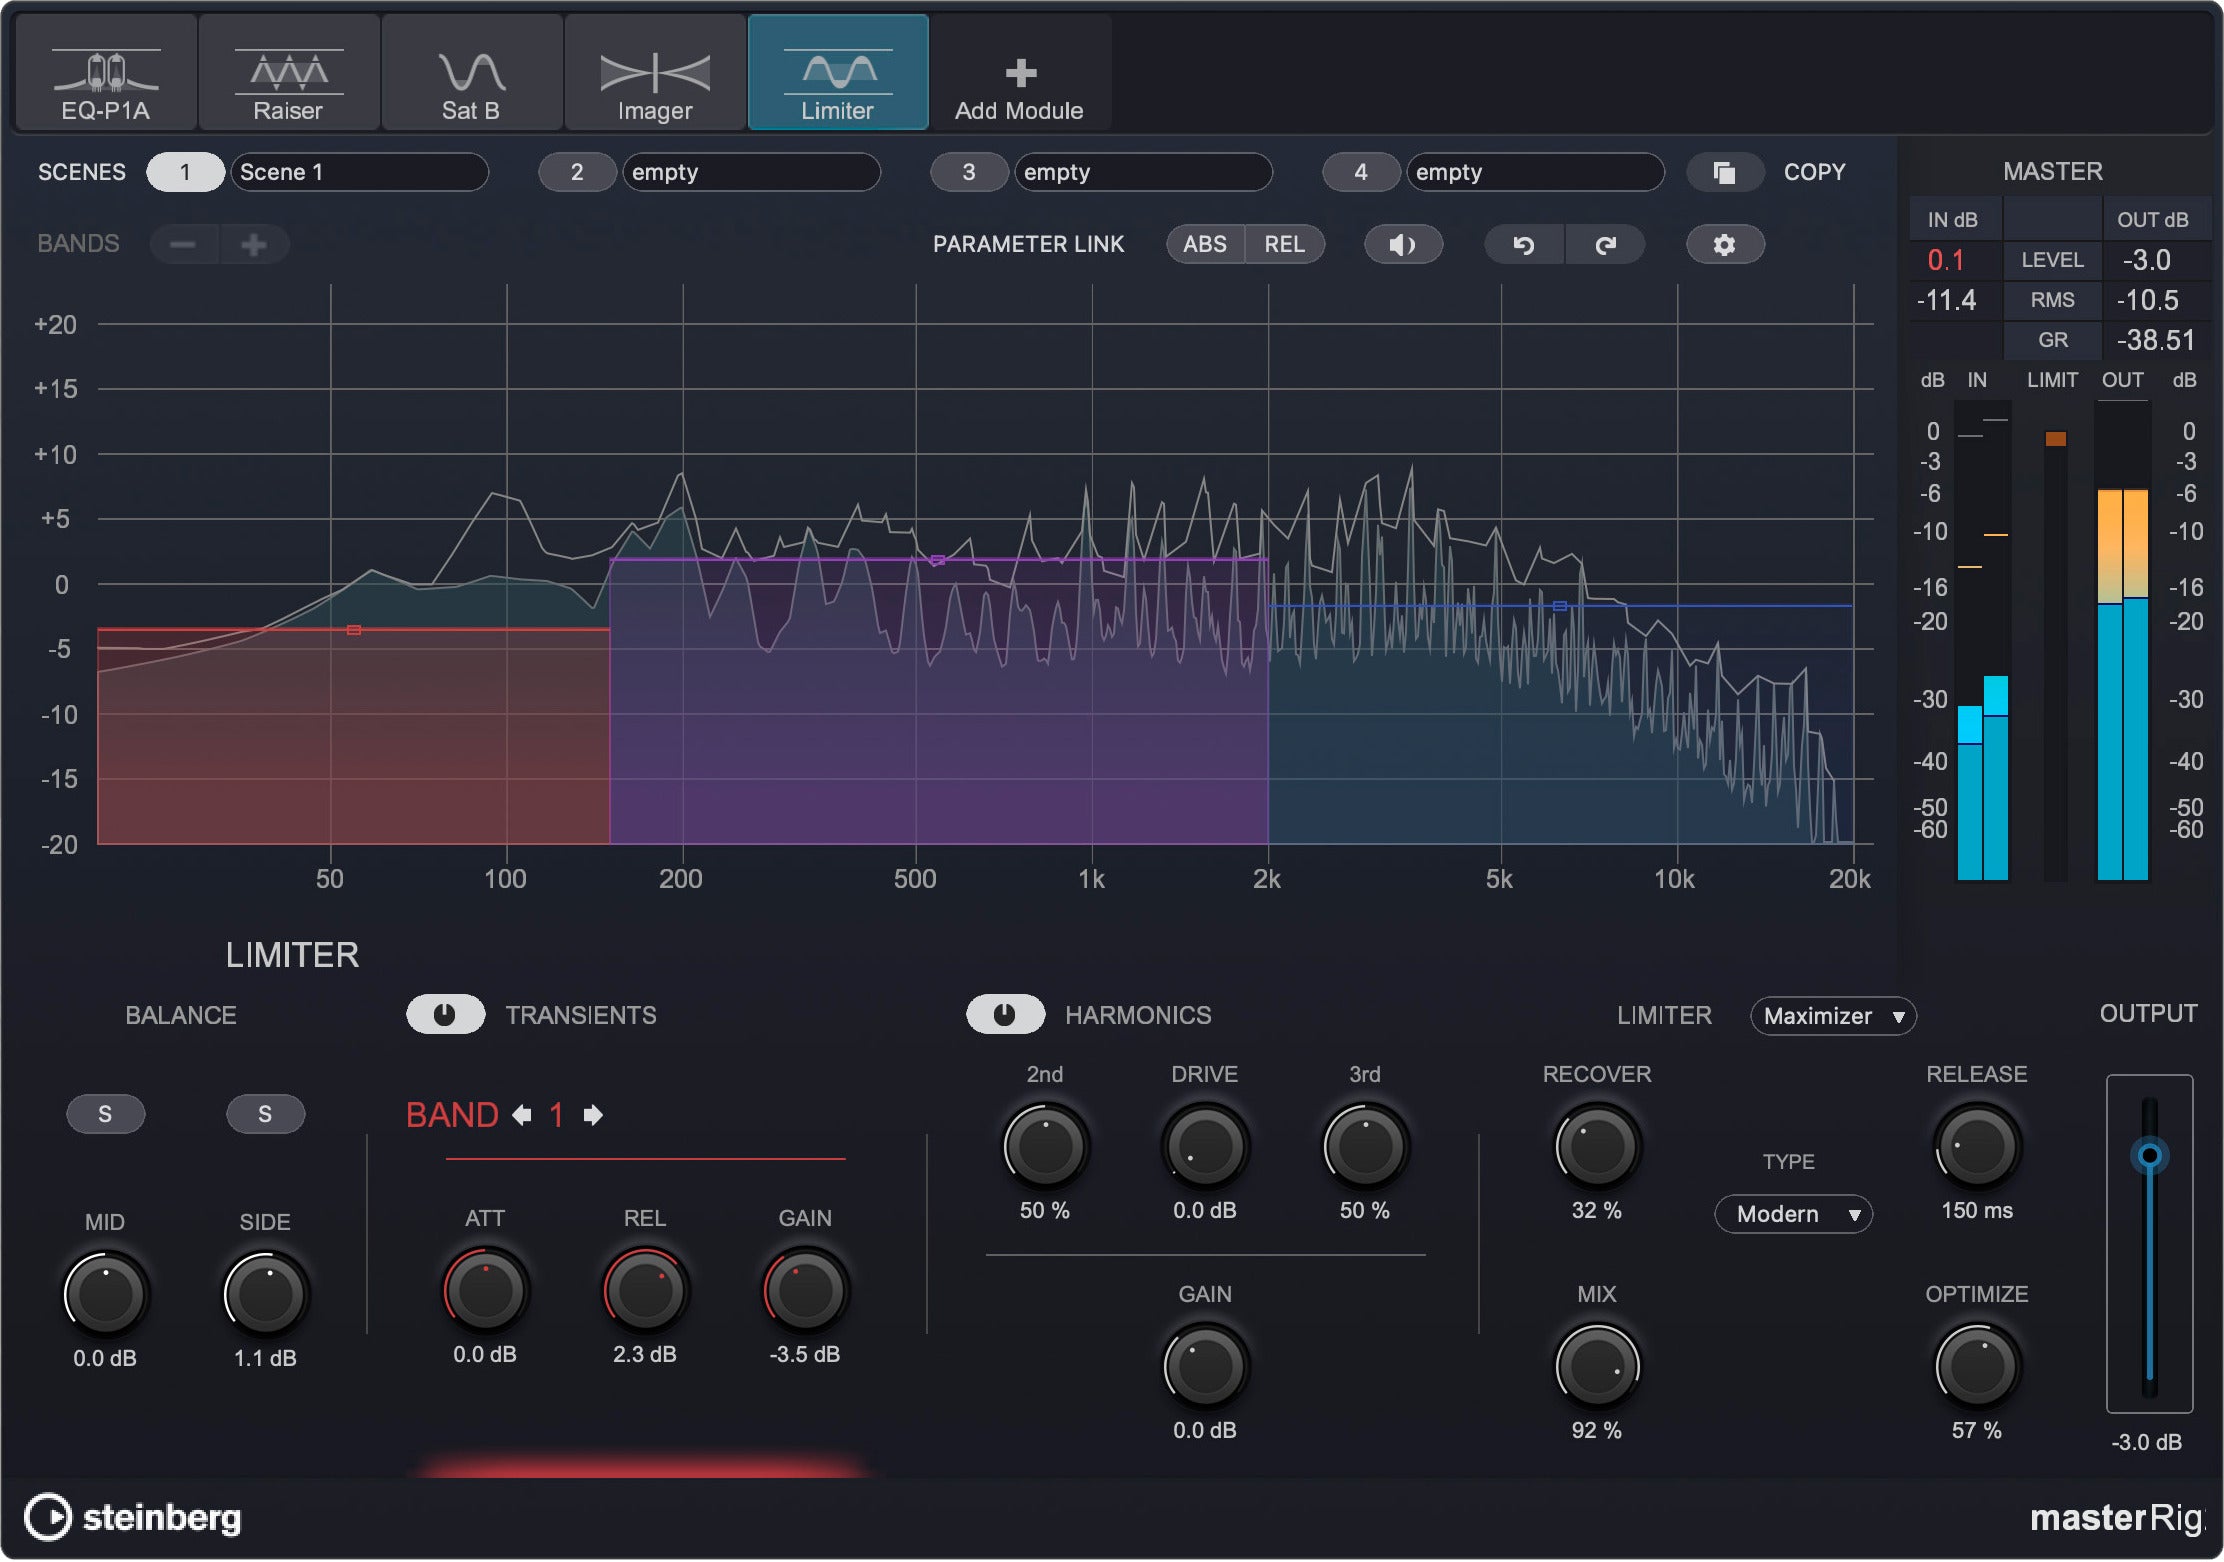Screen dimensions: 2224x1562
Task: Toggle the HARMONICS section on
Action: 1006,1014
